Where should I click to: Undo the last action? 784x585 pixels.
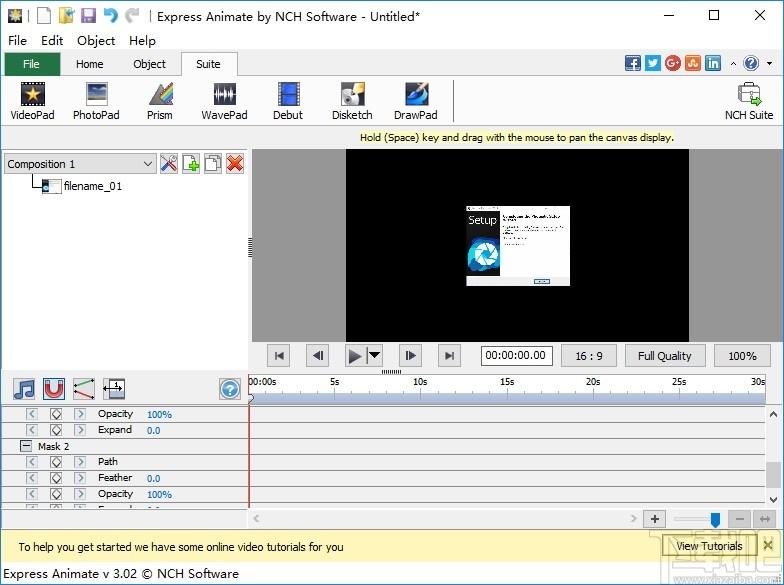click(110, 16)
